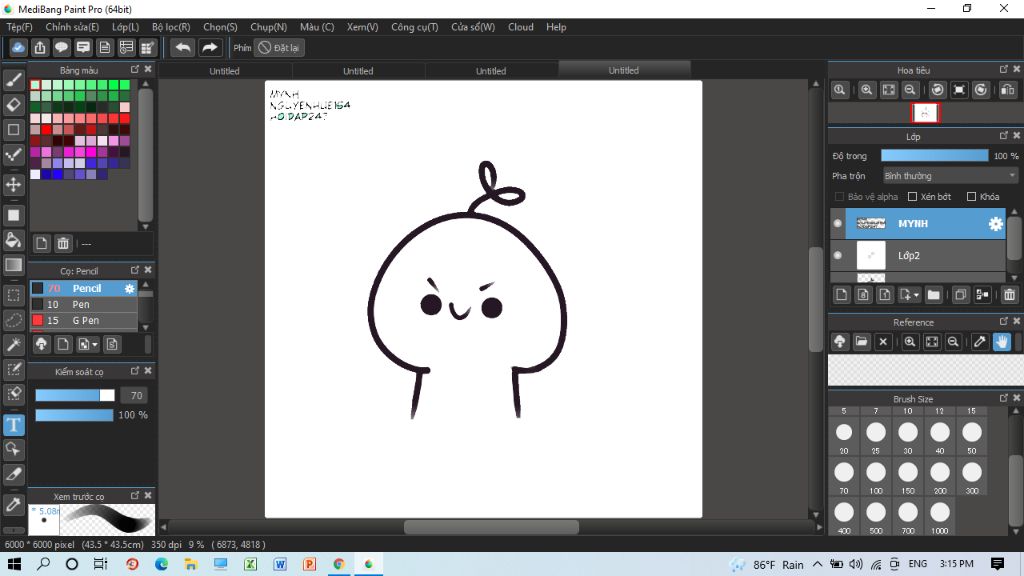This screenshot has height=576, width=1024.
Task: Enable the Khóa lock checkbox
Action: pyautogui.click(x=971, y=197)
